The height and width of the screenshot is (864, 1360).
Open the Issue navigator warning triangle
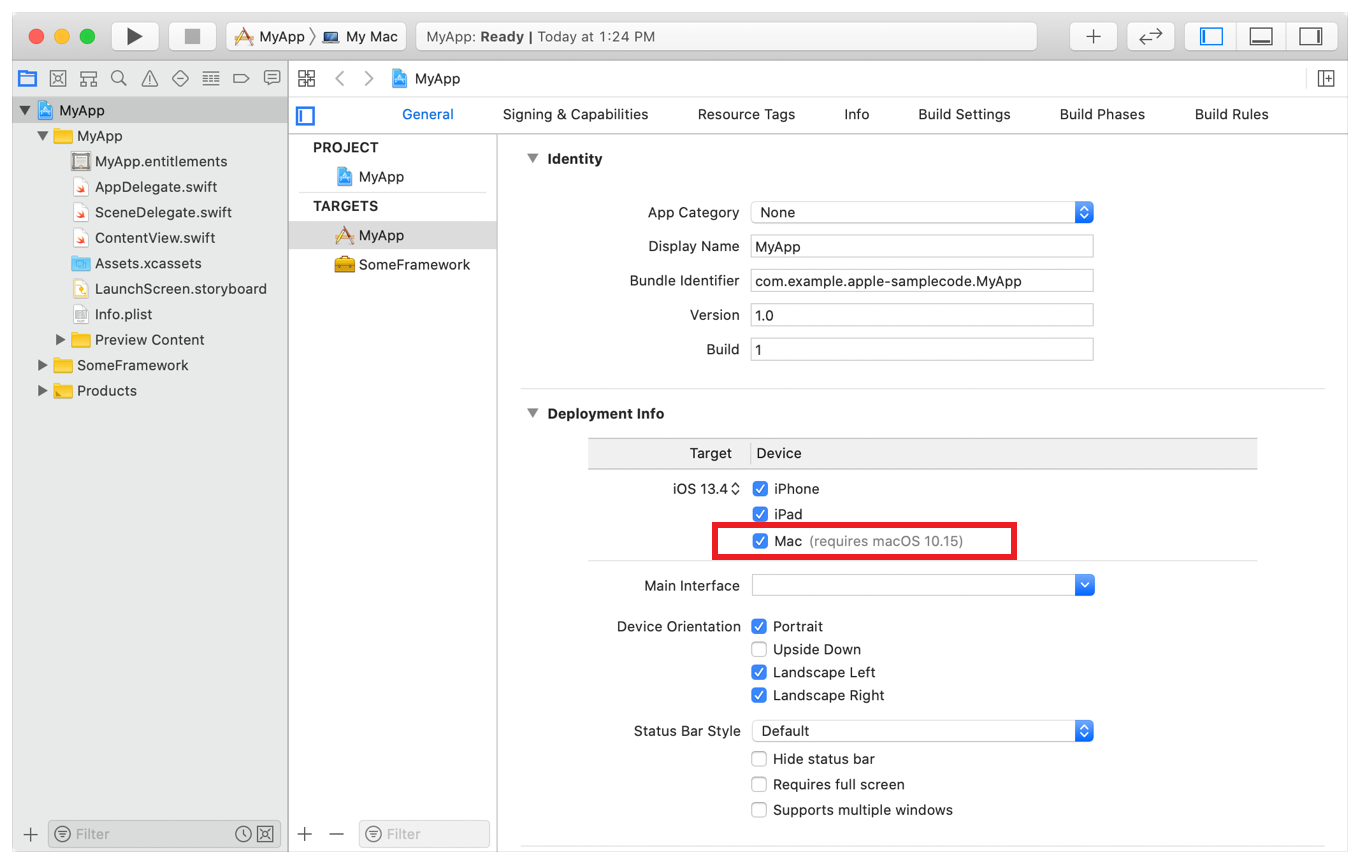149,78
